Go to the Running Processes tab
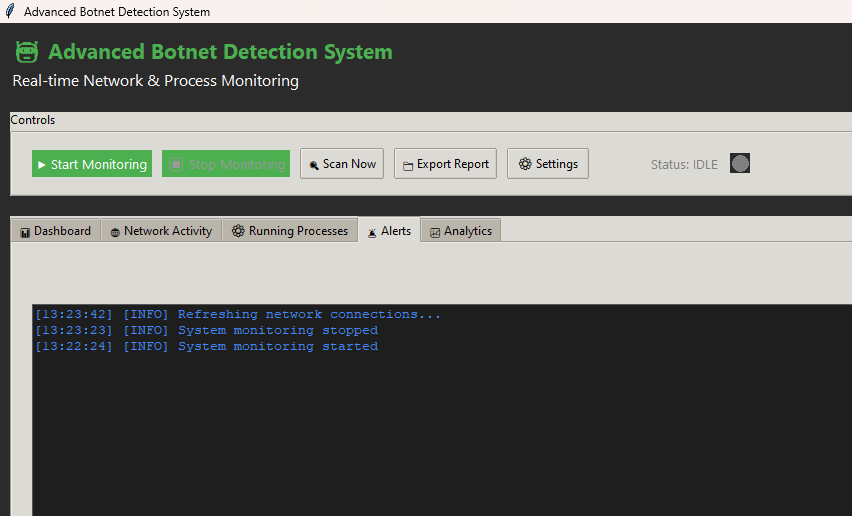The image size is (852, 516). click(290, 231)
